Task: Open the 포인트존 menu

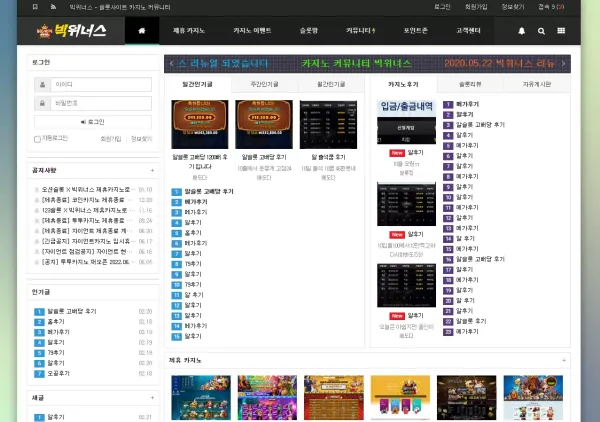Action: (x=416, y=31)
